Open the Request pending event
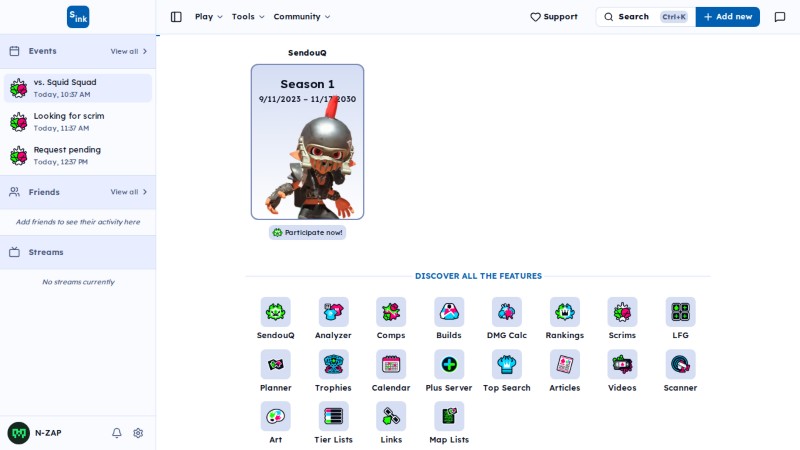The image size is (800, 450). tap(78, 156)
